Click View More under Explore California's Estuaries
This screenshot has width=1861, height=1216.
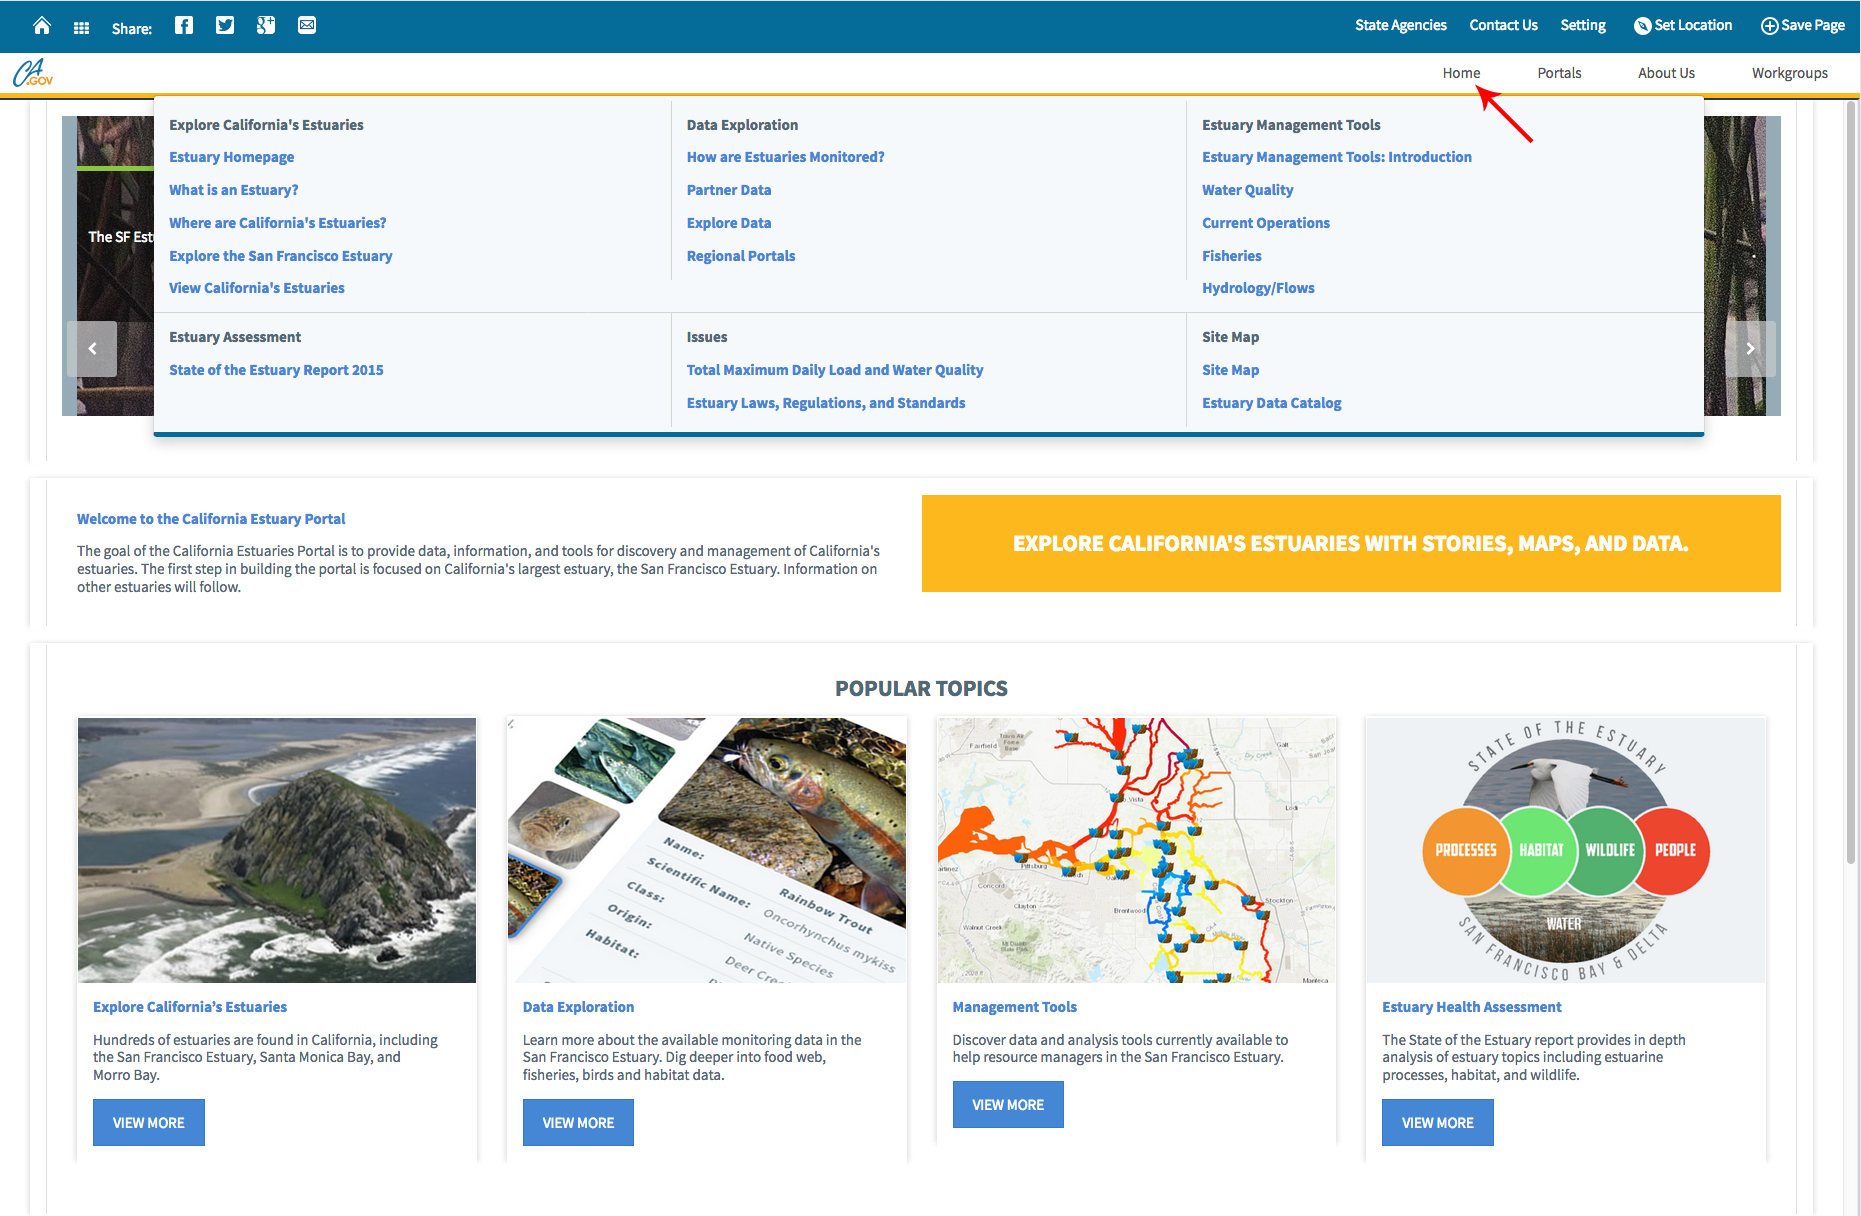click(149, 1122)
